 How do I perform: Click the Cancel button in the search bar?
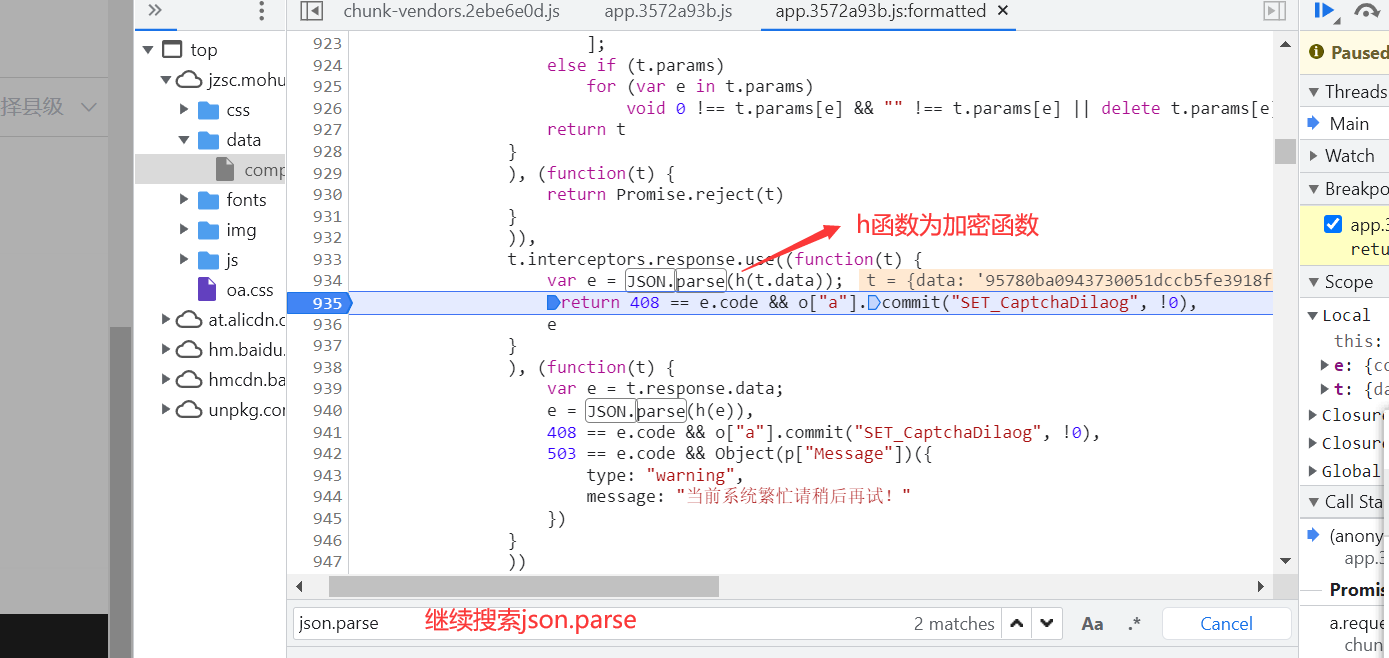pos(1226,623)
